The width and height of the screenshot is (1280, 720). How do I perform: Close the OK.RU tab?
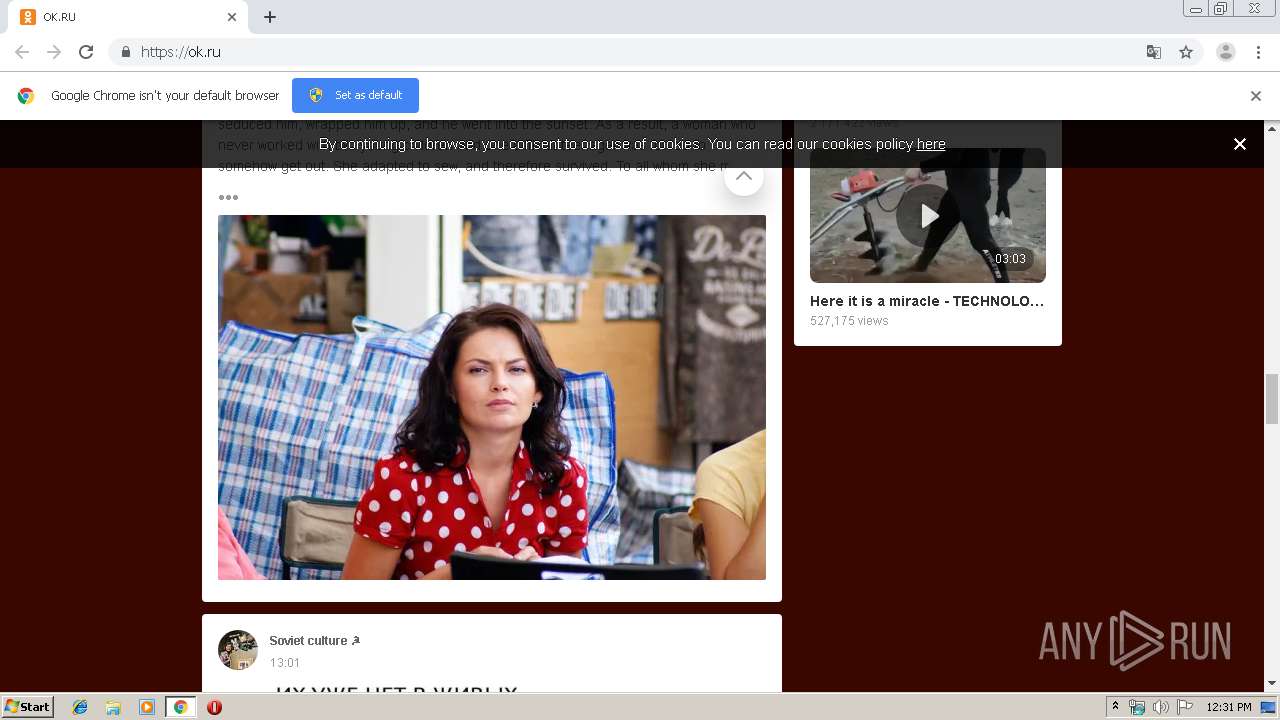tap(232, 17)
